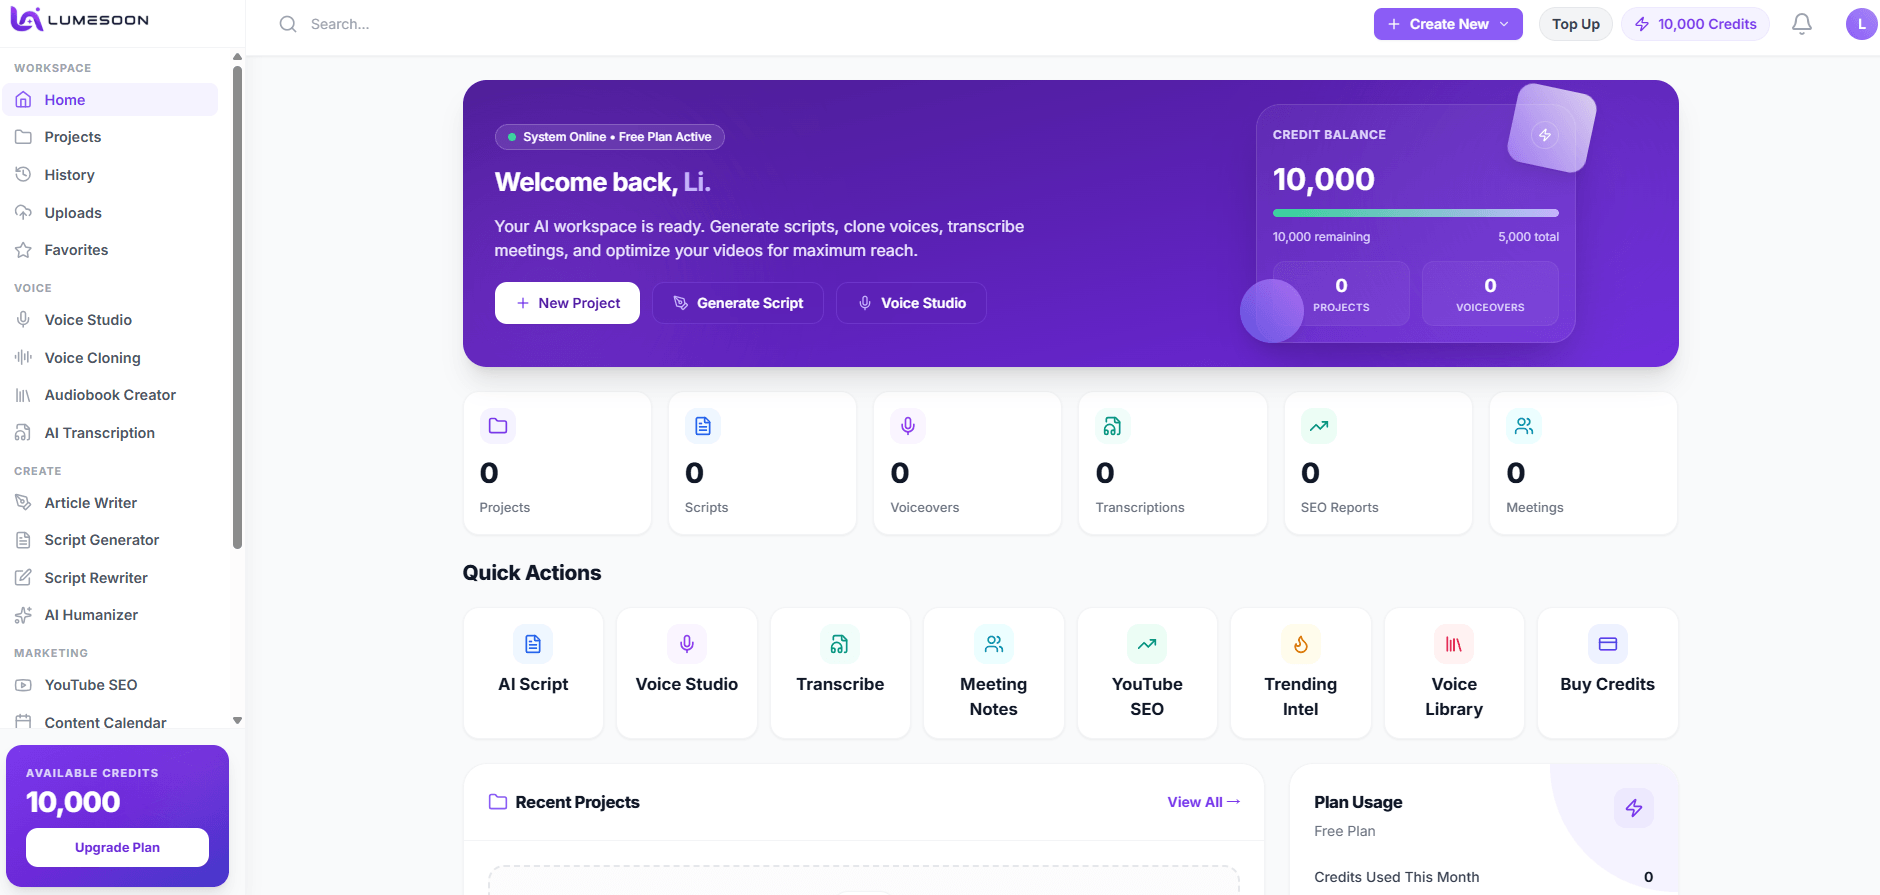
Task: Go to YouTube SEO sidebar item
Action: point(110,685)
